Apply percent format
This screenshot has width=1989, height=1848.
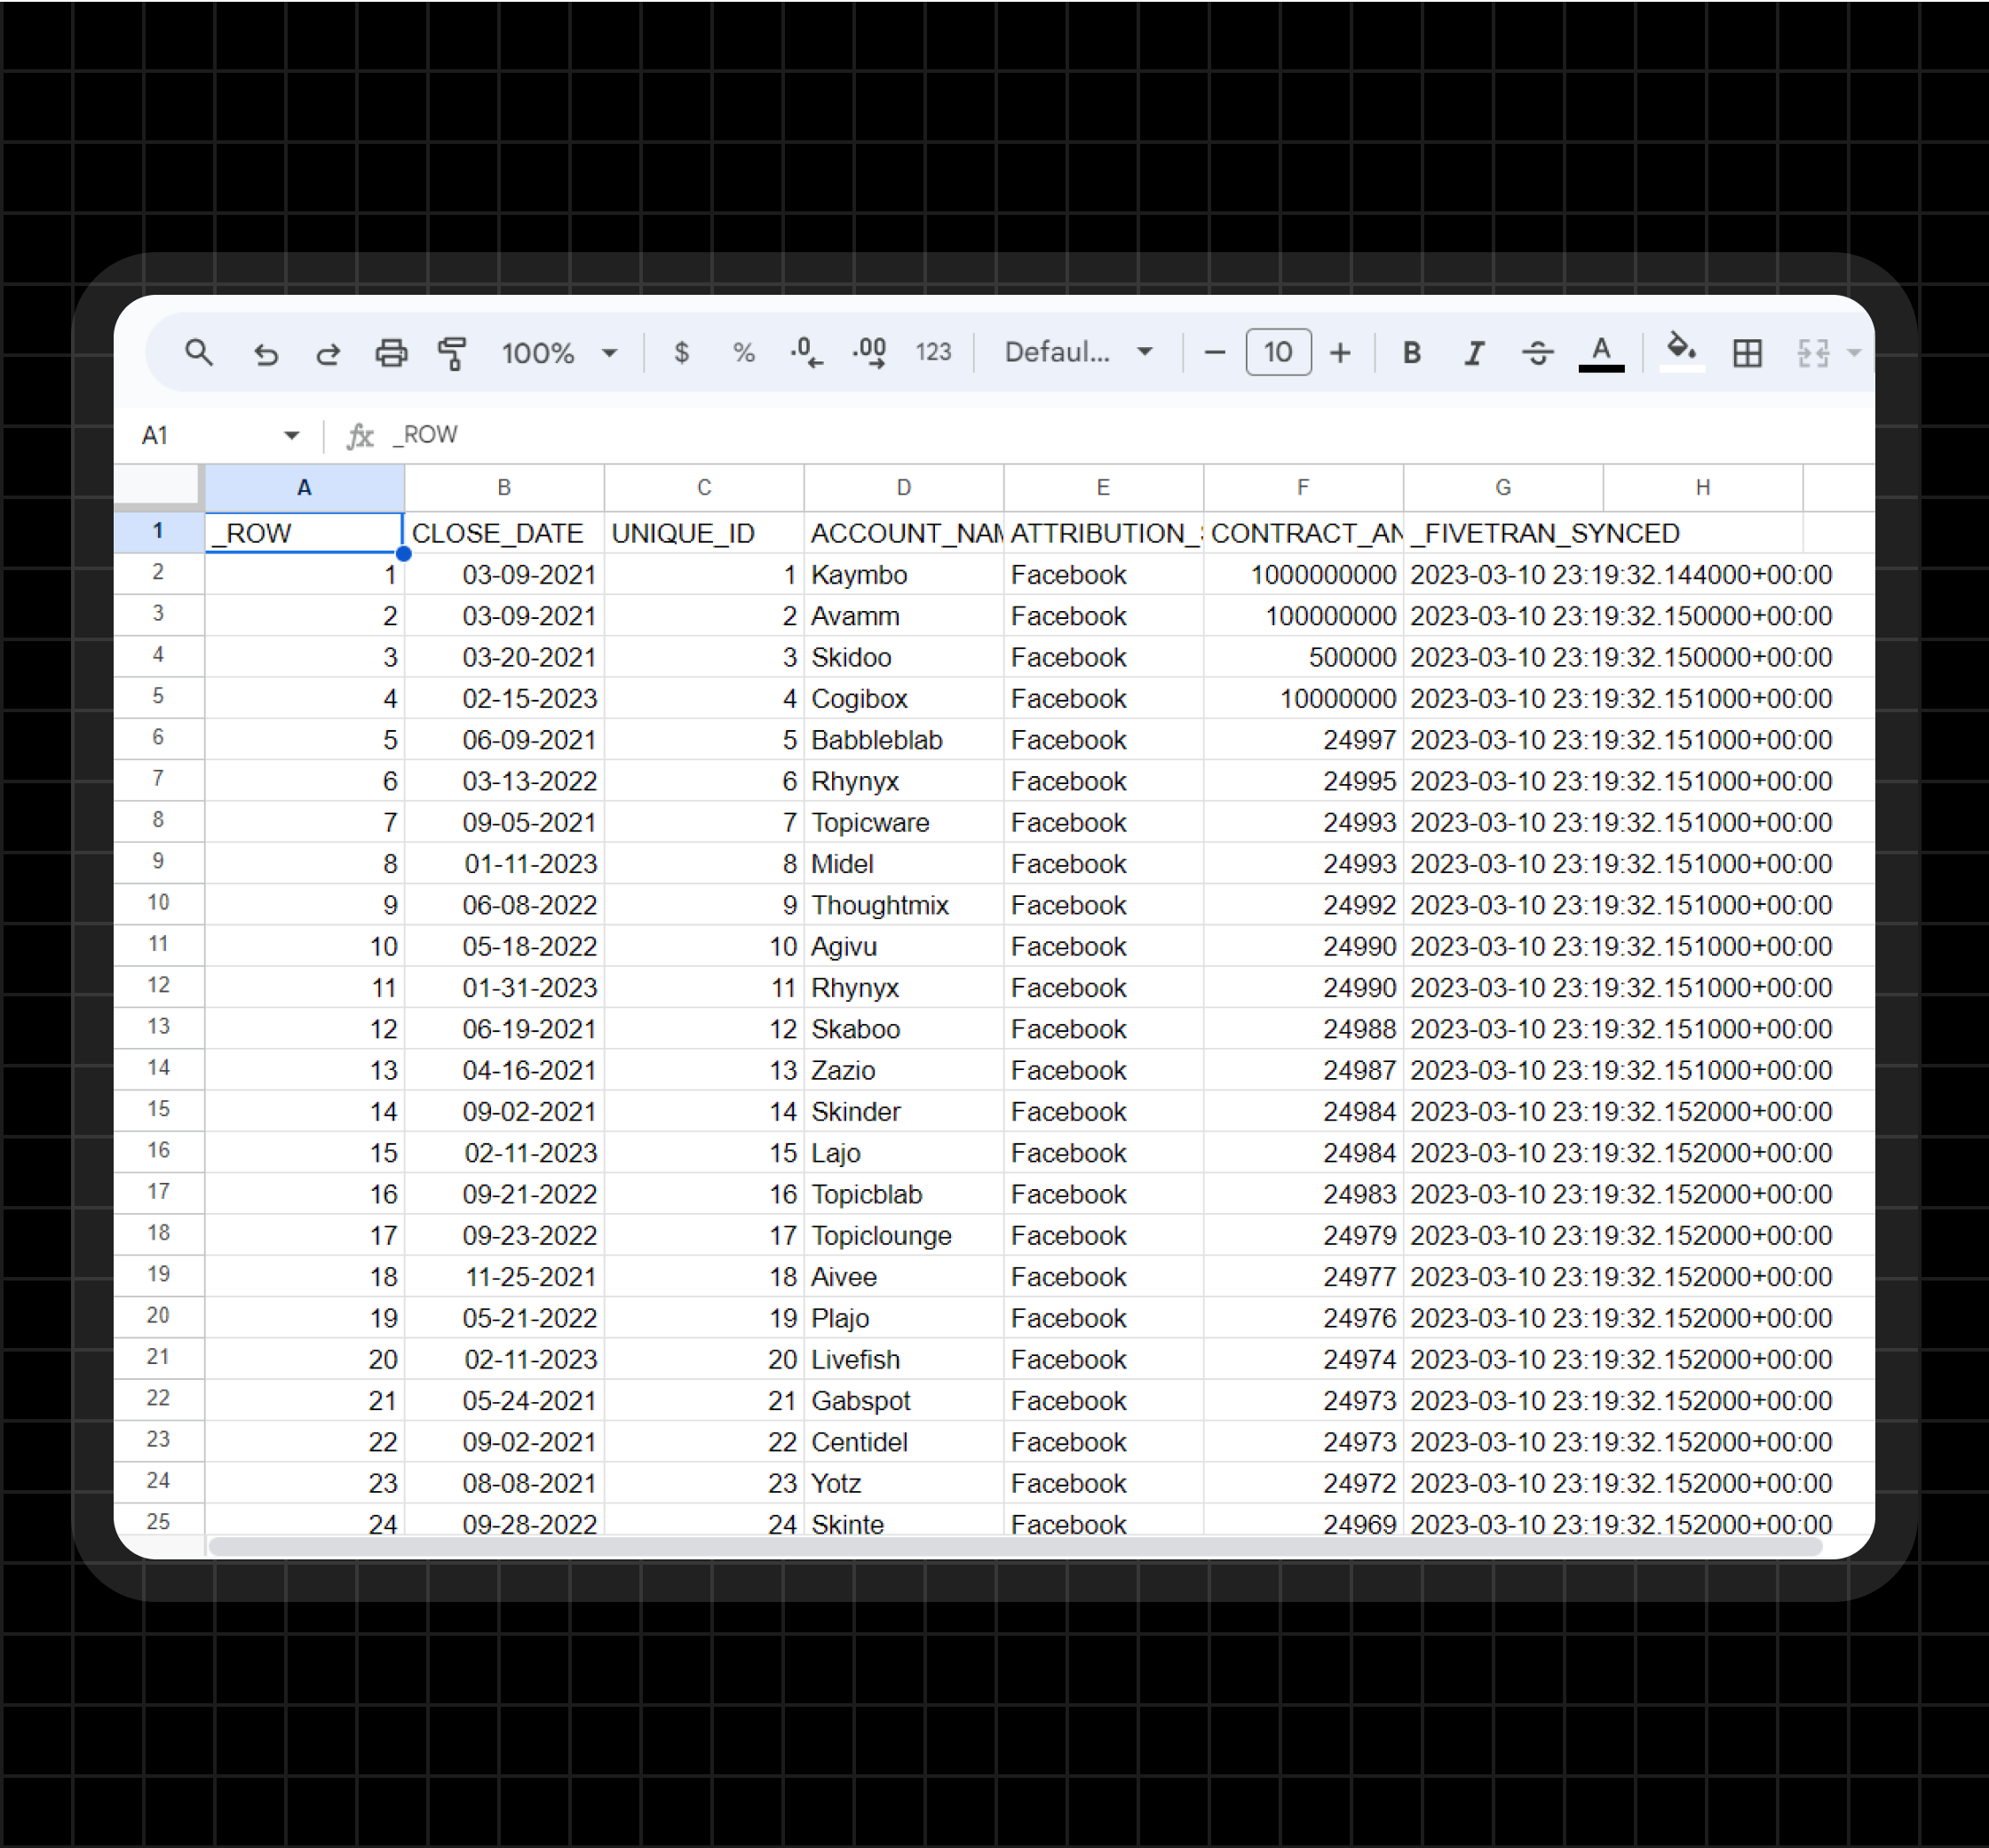coord(743,352)
